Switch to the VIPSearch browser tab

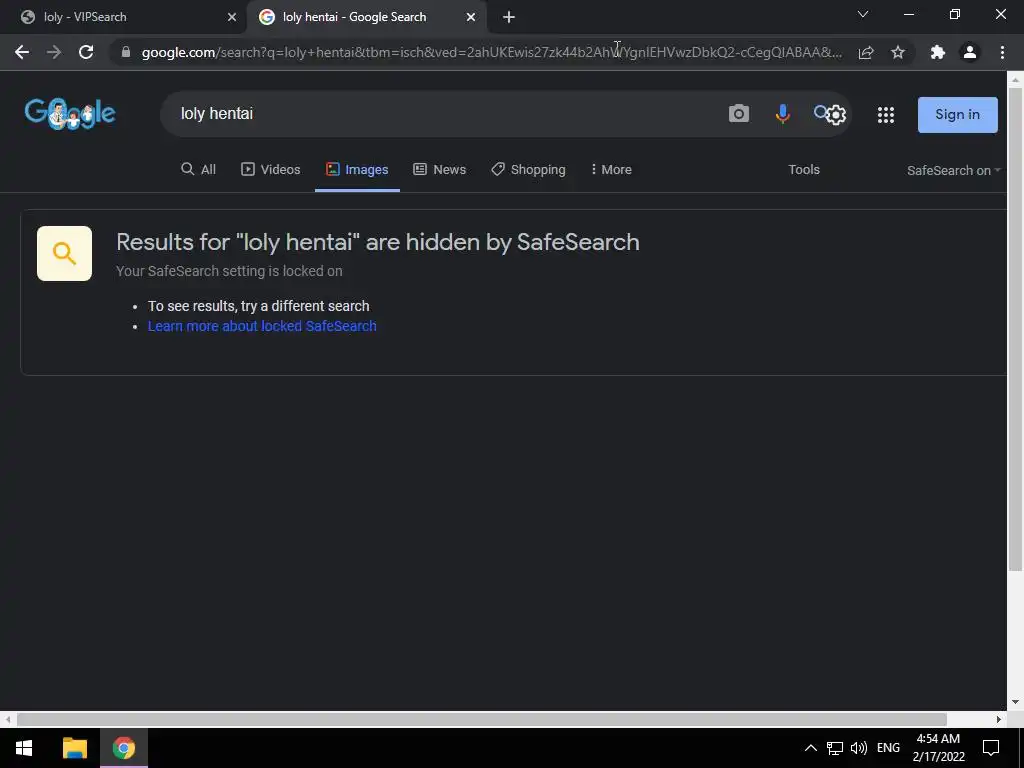coord(123,17)
